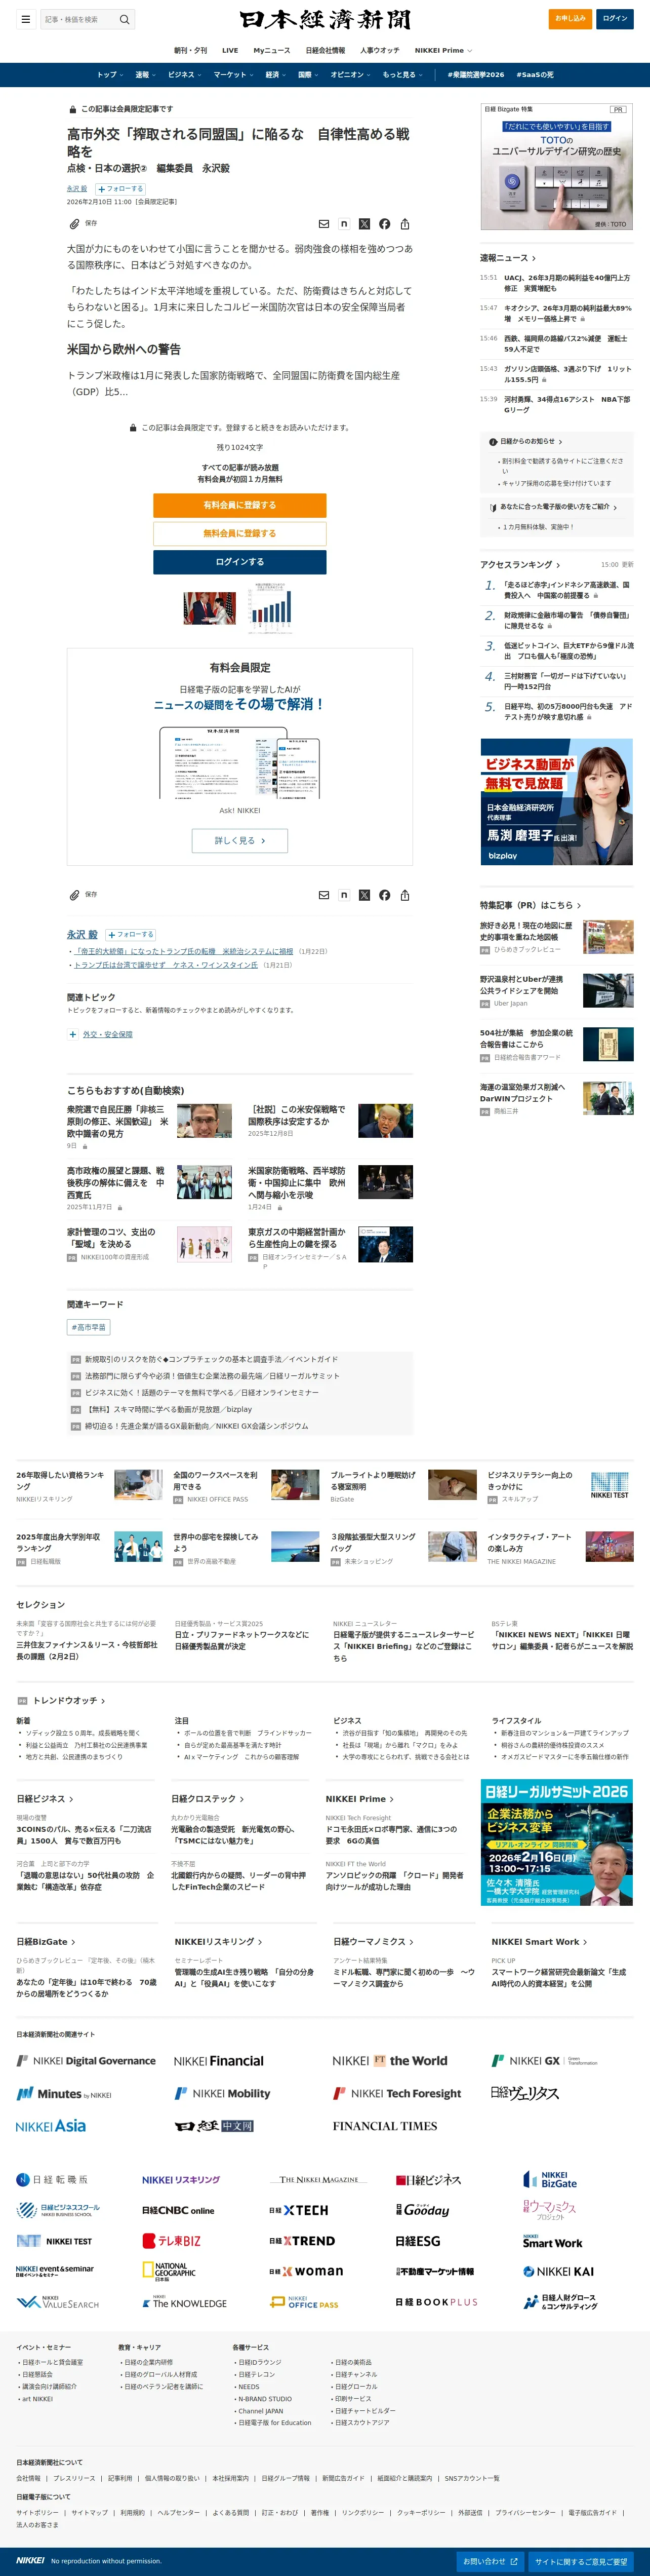Follow the 外交・安全保障 topic plus button

(73, 1035)
